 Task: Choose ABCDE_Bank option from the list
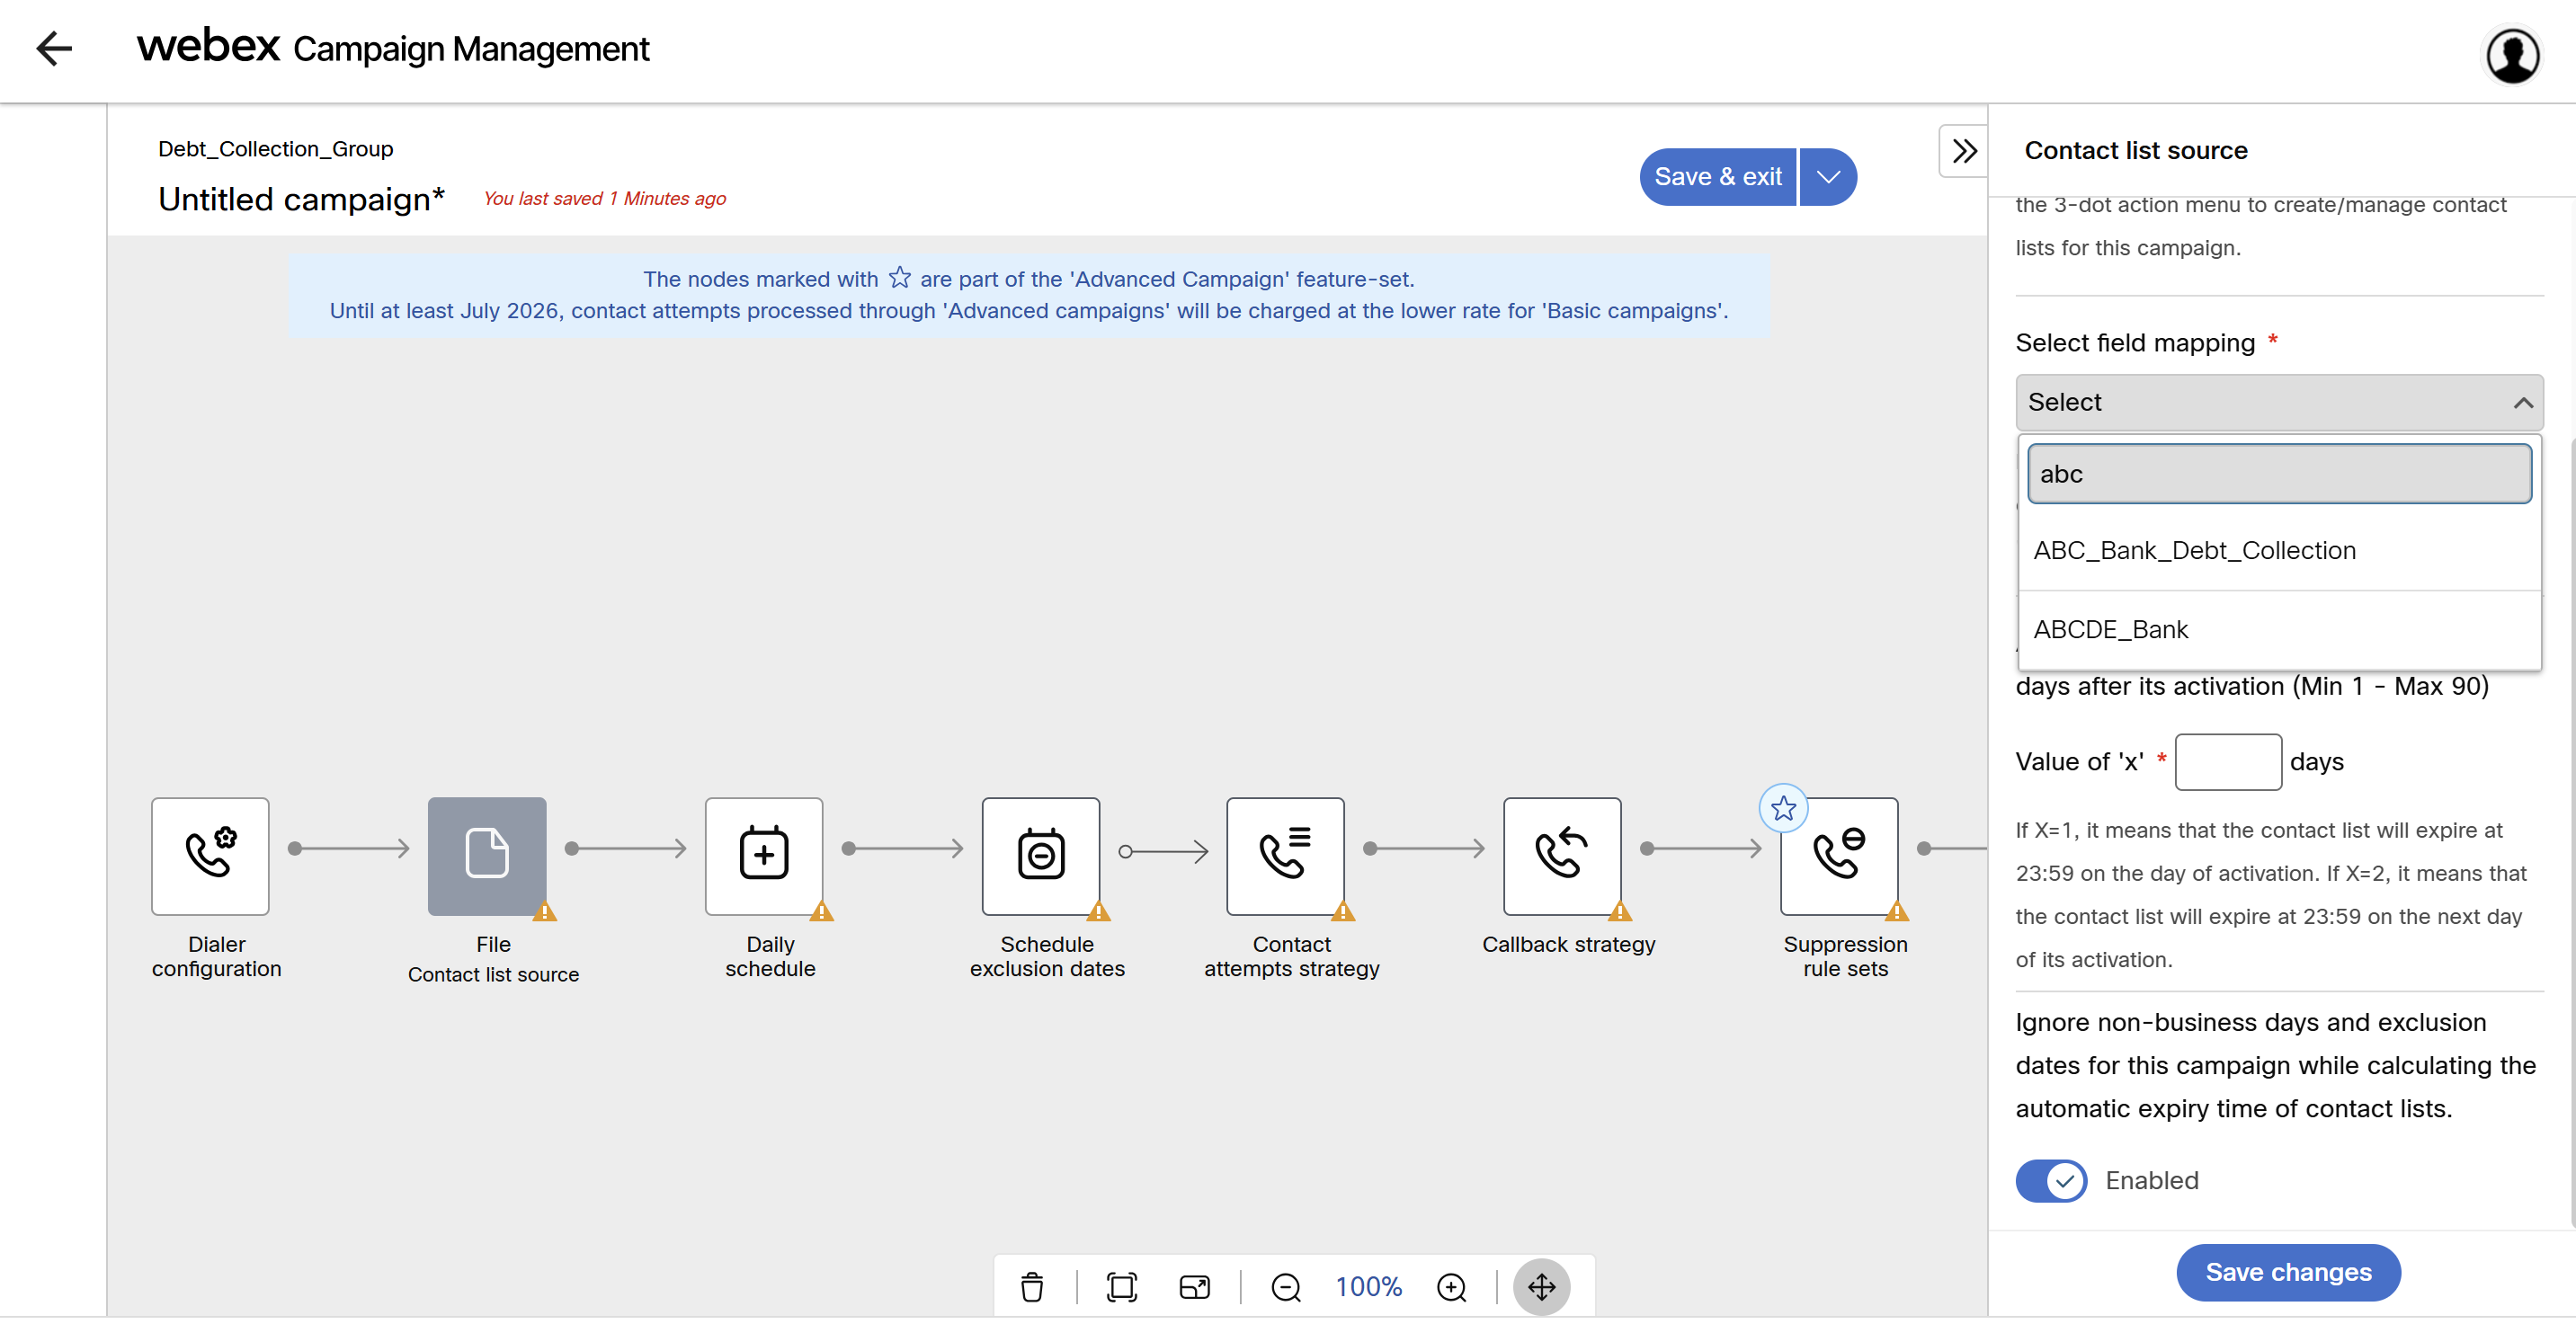(x=2110, y=629)
